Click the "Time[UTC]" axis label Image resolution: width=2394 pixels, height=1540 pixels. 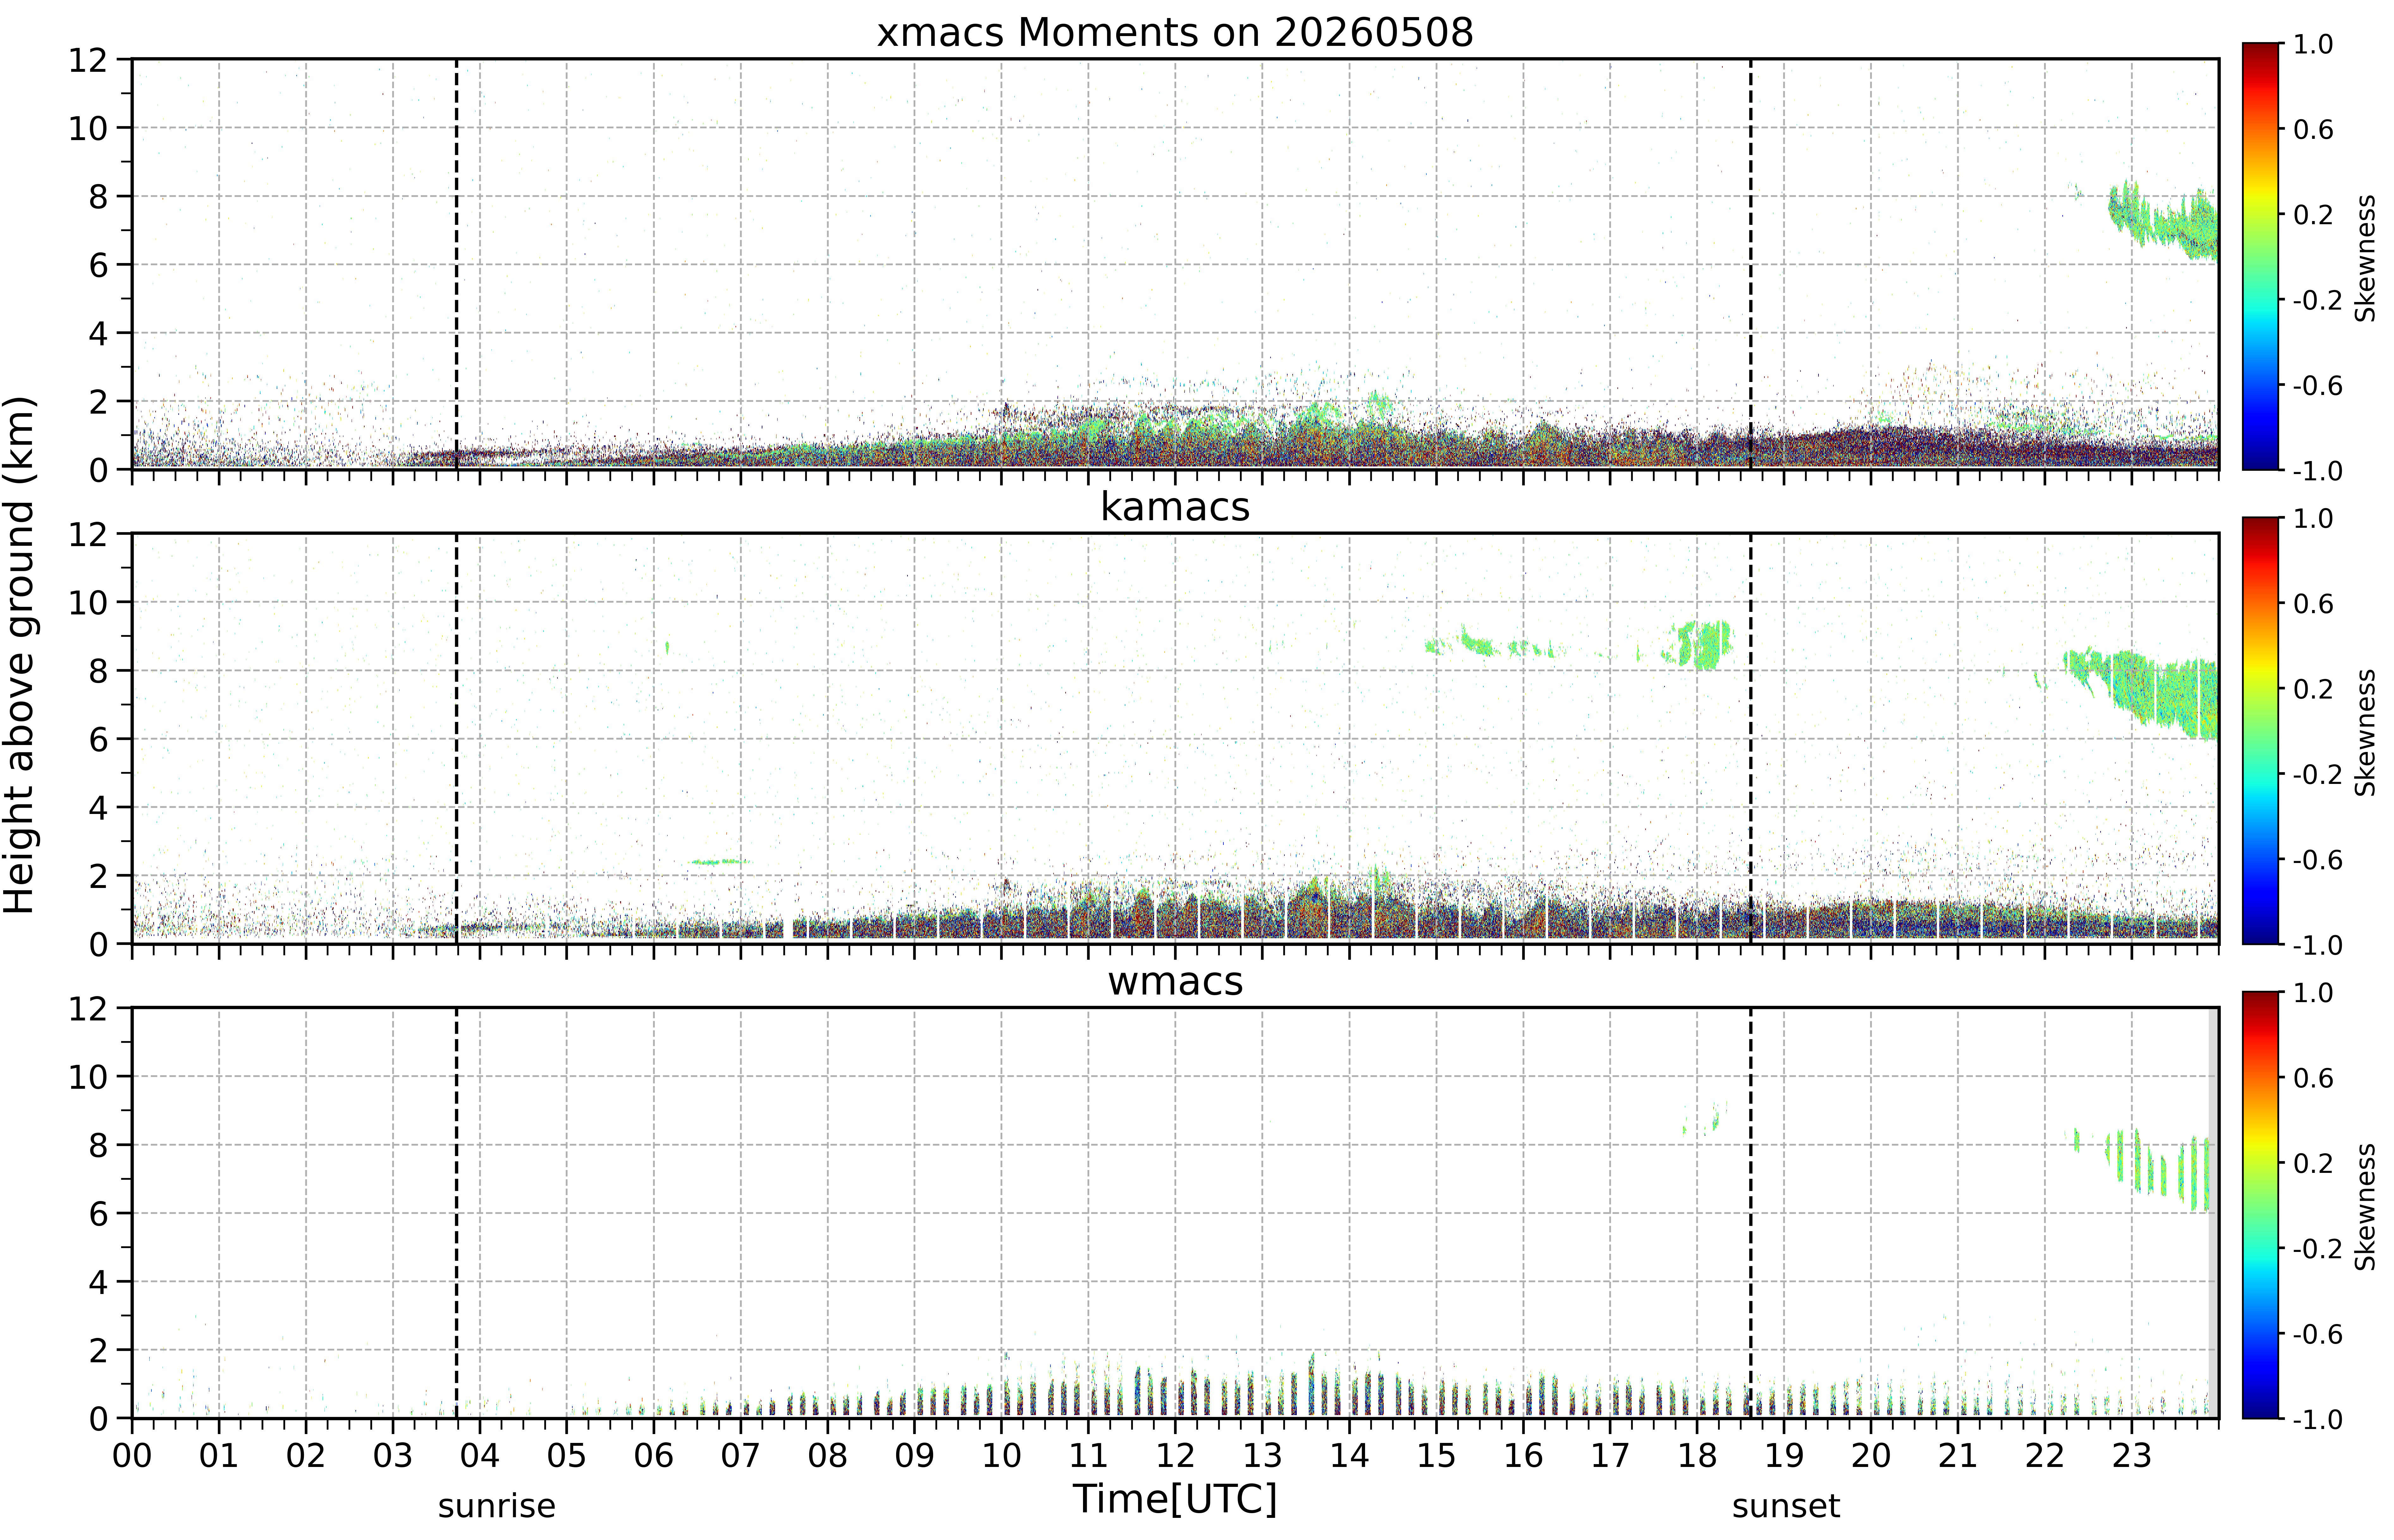pos(1175,1499)
